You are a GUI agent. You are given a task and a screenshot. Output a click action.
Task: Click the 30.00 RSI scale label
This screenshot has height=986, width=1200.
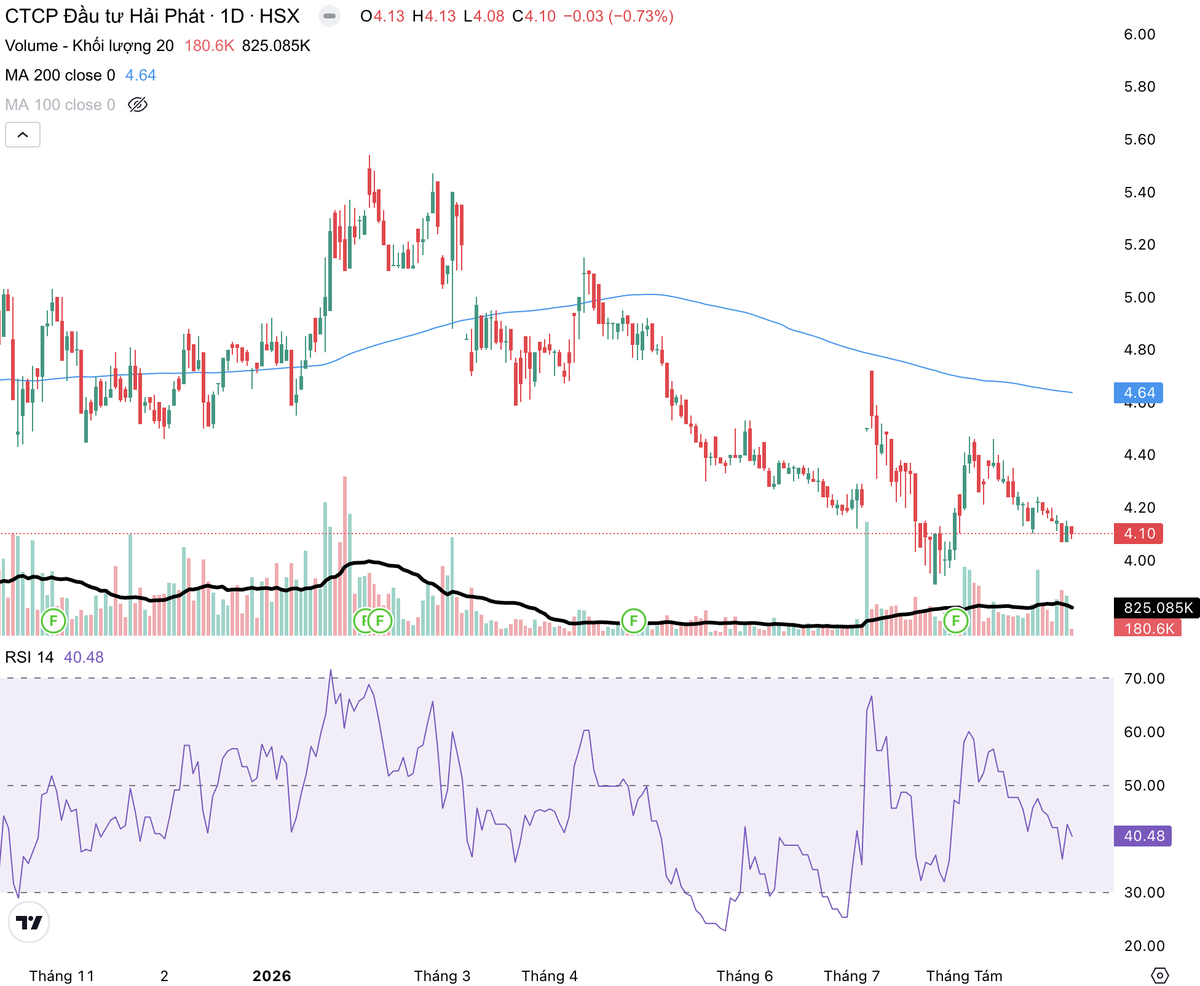click(x=1143, y=892)
